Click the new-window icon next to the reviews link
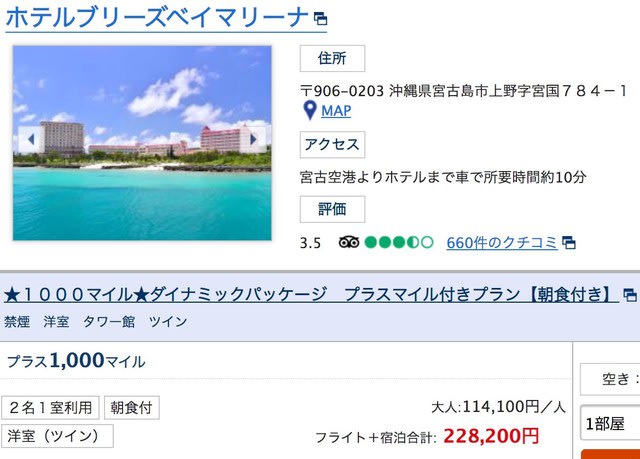Image resolution: width=640 pixels, height=459 pixels. [x=569, y=243]
